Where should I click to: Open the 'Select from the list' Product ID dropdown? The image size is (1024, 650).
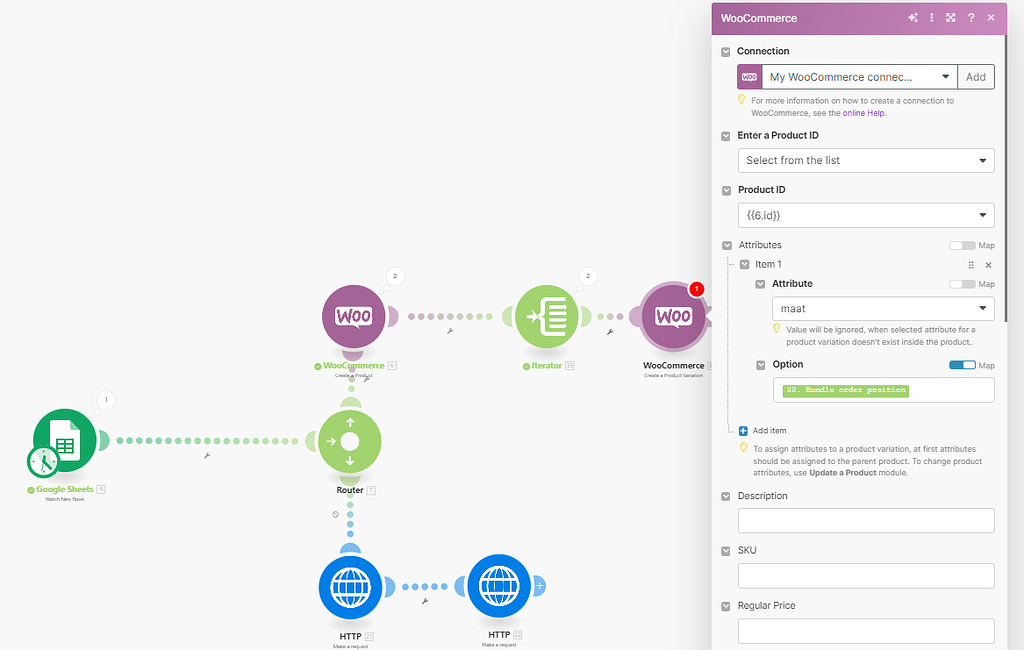pos(865,160)
